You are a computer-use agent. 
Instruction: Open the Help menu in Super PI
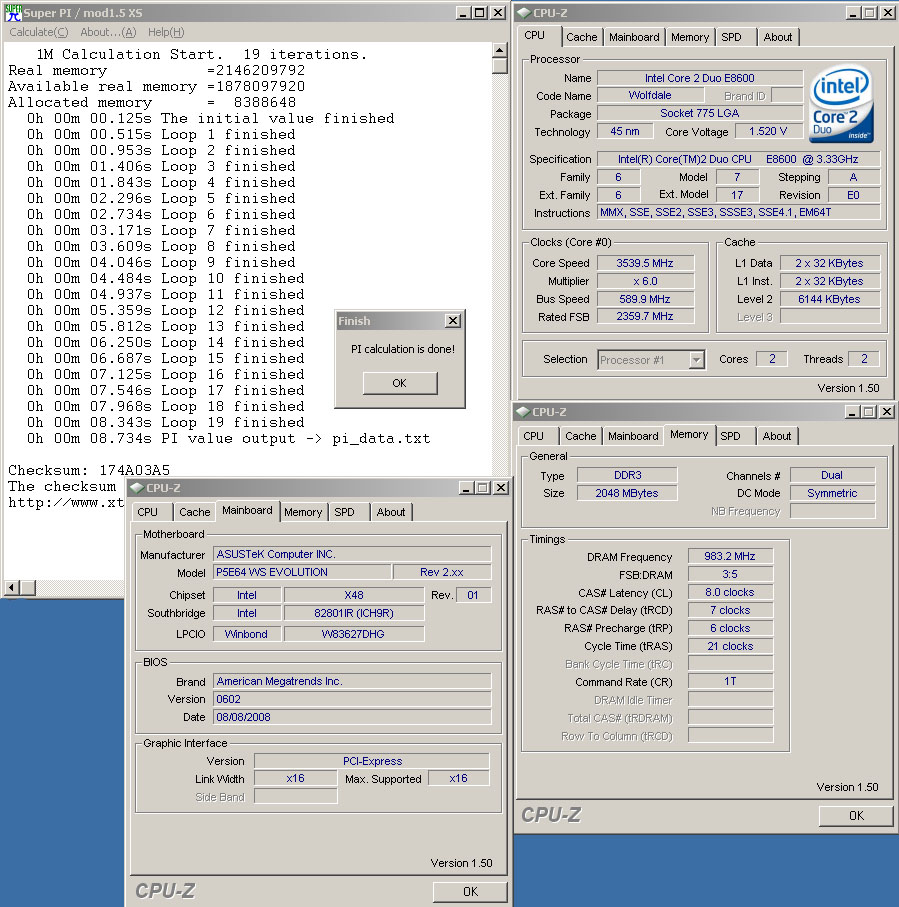point(166,32)
